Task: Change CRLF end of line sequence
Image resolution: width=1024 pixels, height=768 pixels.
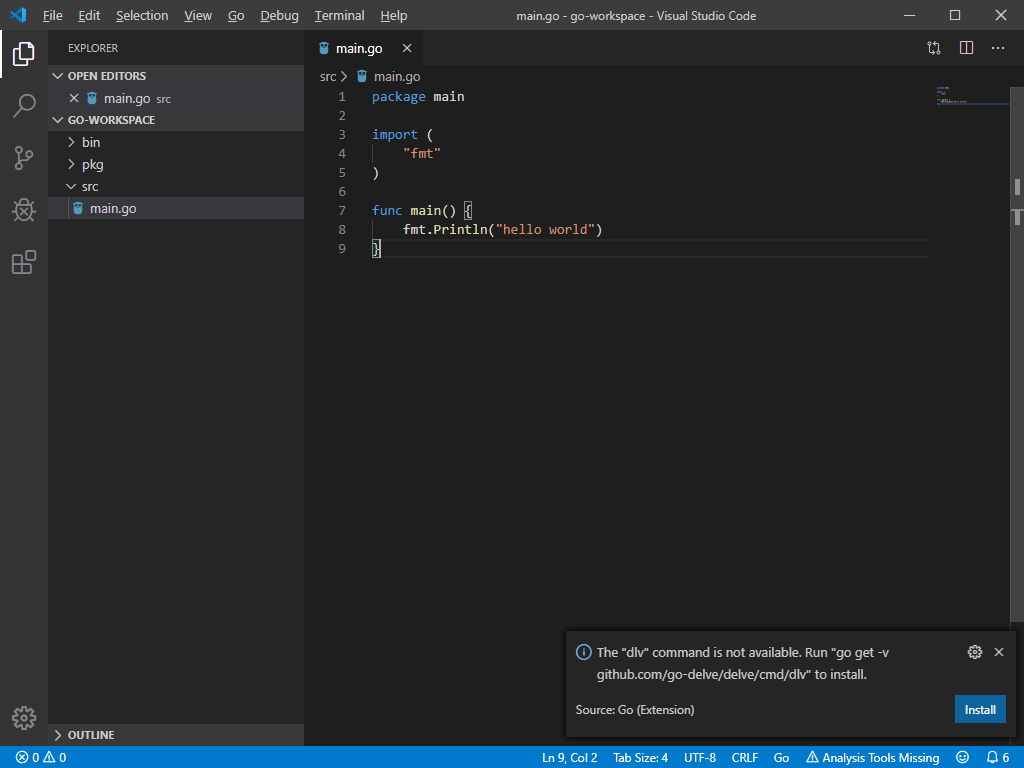Action: [744, 758]
